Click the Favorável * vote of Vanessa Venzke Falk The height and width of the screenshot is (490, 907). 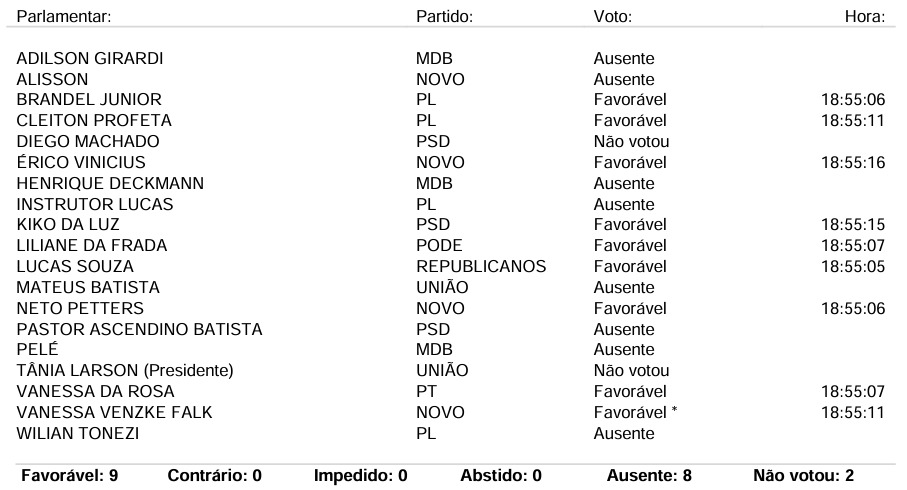(635, 412)
